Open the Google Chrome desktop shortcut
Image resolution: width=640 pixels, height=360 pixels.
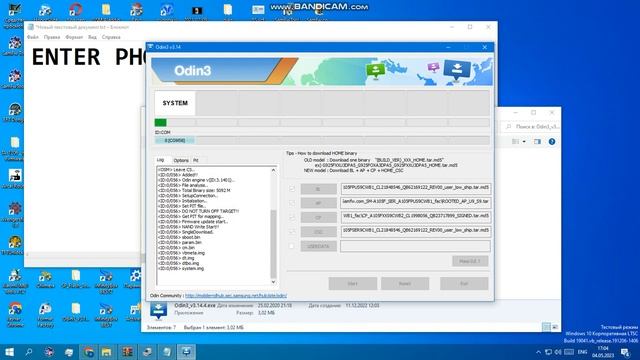[14, 315]
